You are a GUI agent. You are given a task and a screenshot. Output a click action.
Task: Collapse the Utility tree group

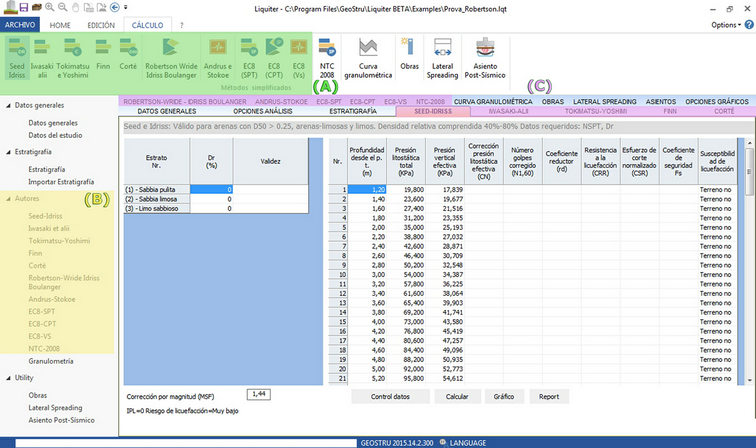(x=8, y=378)
